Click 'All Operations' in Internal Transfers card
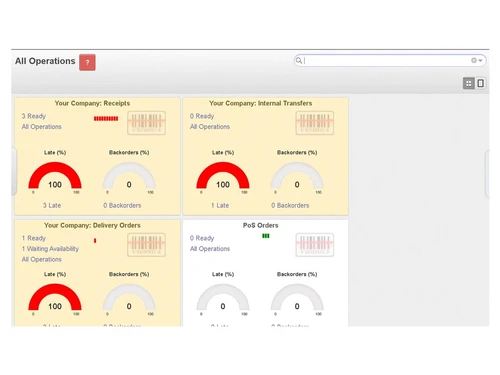 (210, 127)
